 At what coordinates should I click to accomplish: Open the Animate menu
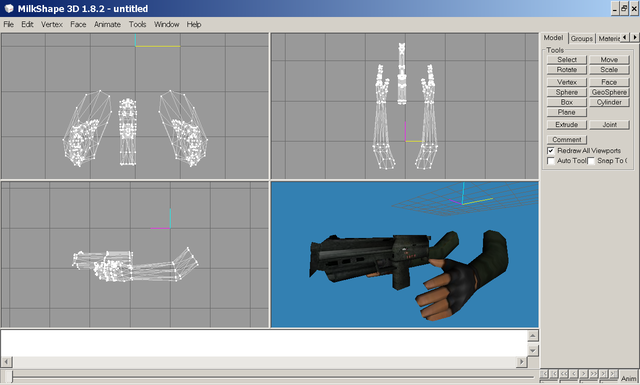coord(107,24)
